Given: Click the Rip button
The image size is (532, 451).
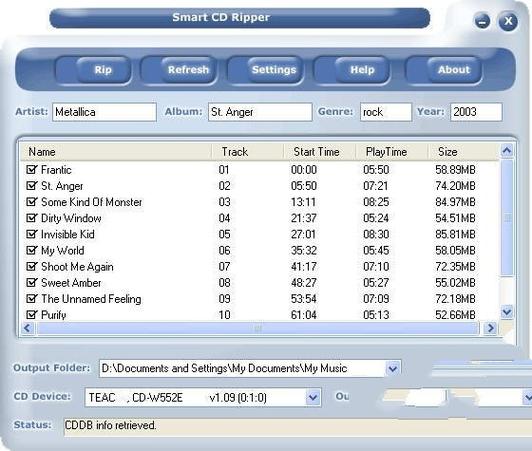Looking at the screenshot, I should (x=103, y=70).
